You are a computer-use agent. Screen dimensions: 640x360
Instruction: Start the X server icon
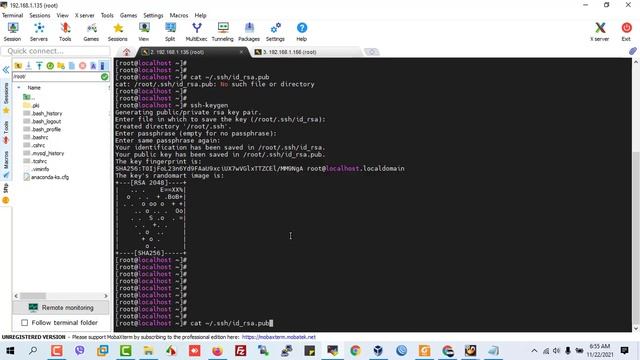pos(600,32)
